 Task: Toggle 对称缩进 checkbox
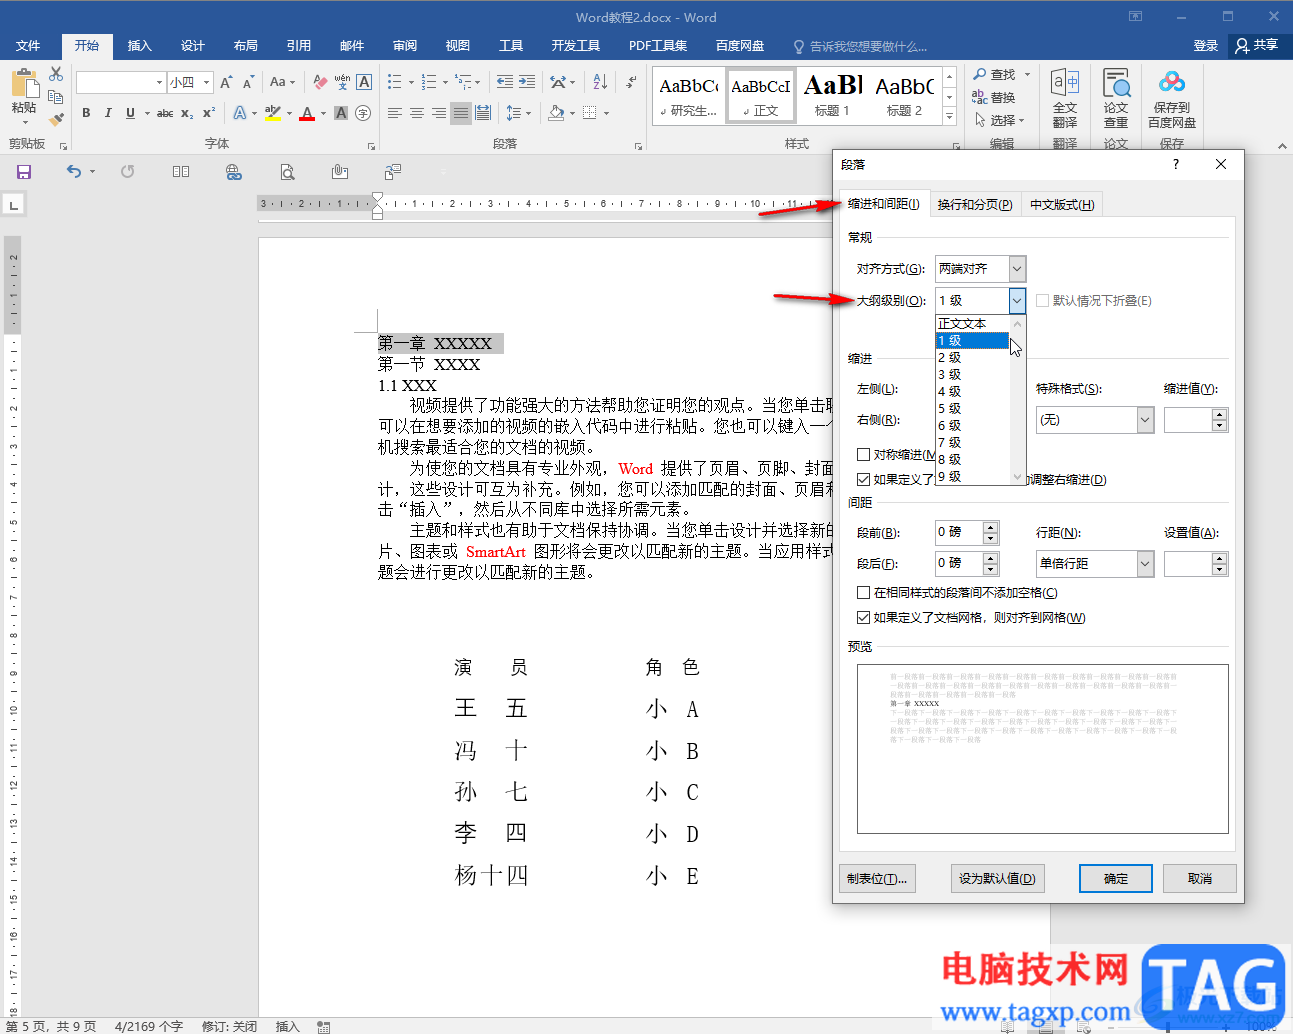(863, 454)
